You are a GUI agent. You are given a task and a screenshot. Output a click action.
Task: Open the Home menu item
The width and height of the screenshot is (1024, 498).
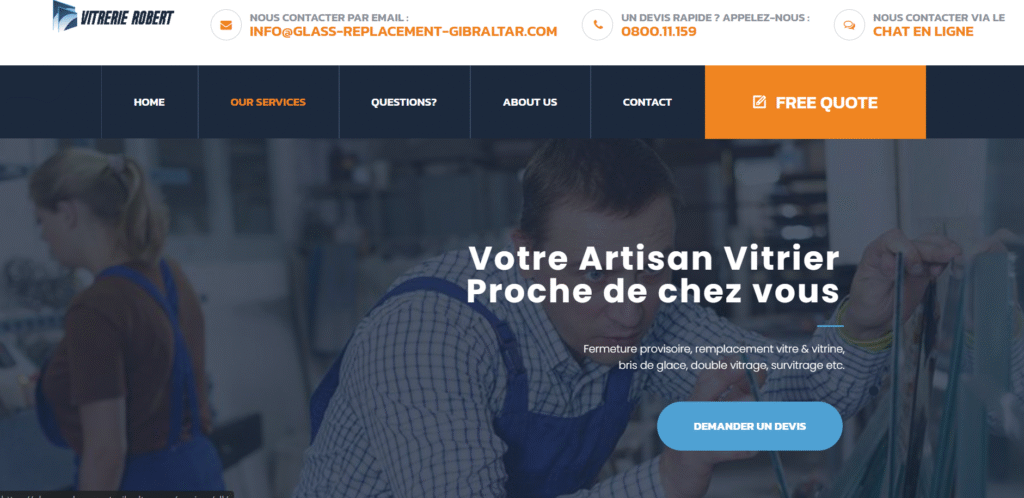pyautogui.click(x=150, y=102)
